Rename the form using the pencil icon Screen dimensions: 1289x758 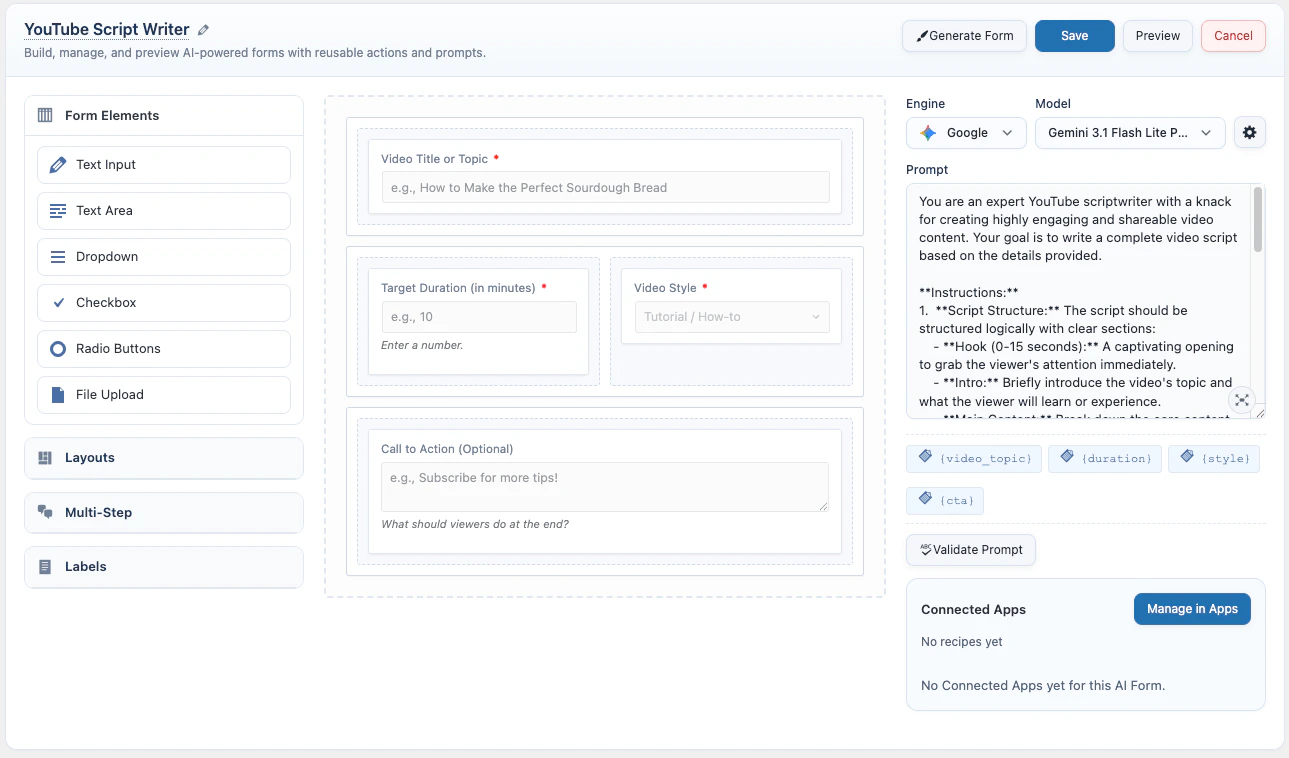203,29
